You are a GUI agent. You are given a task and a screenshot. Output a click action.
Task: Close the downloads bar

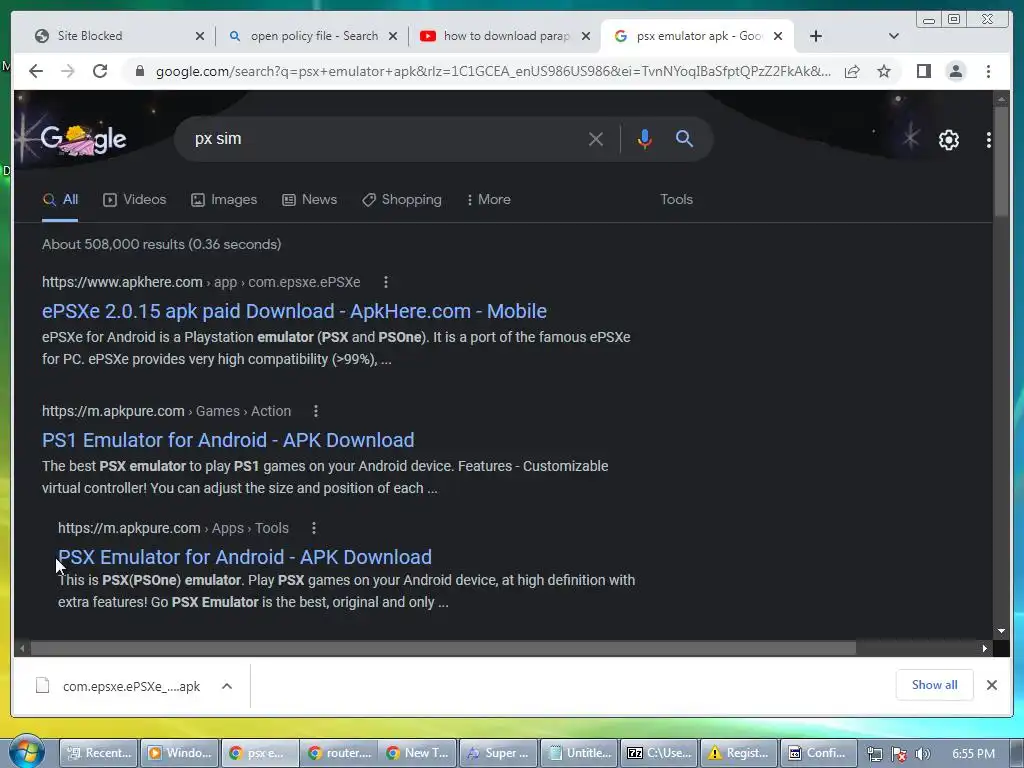coord(991,685)
